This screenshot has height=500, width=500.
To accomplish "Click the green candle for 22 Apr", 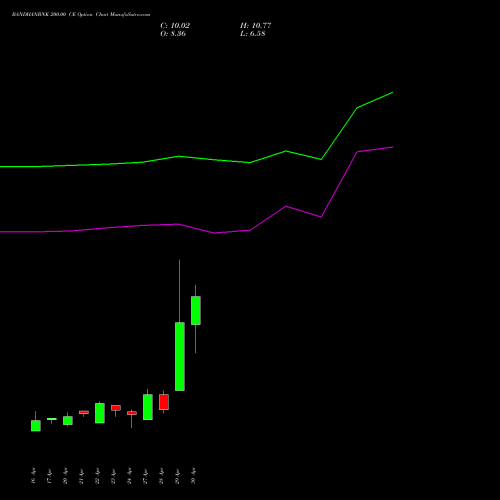I will (x=100, y=413).
